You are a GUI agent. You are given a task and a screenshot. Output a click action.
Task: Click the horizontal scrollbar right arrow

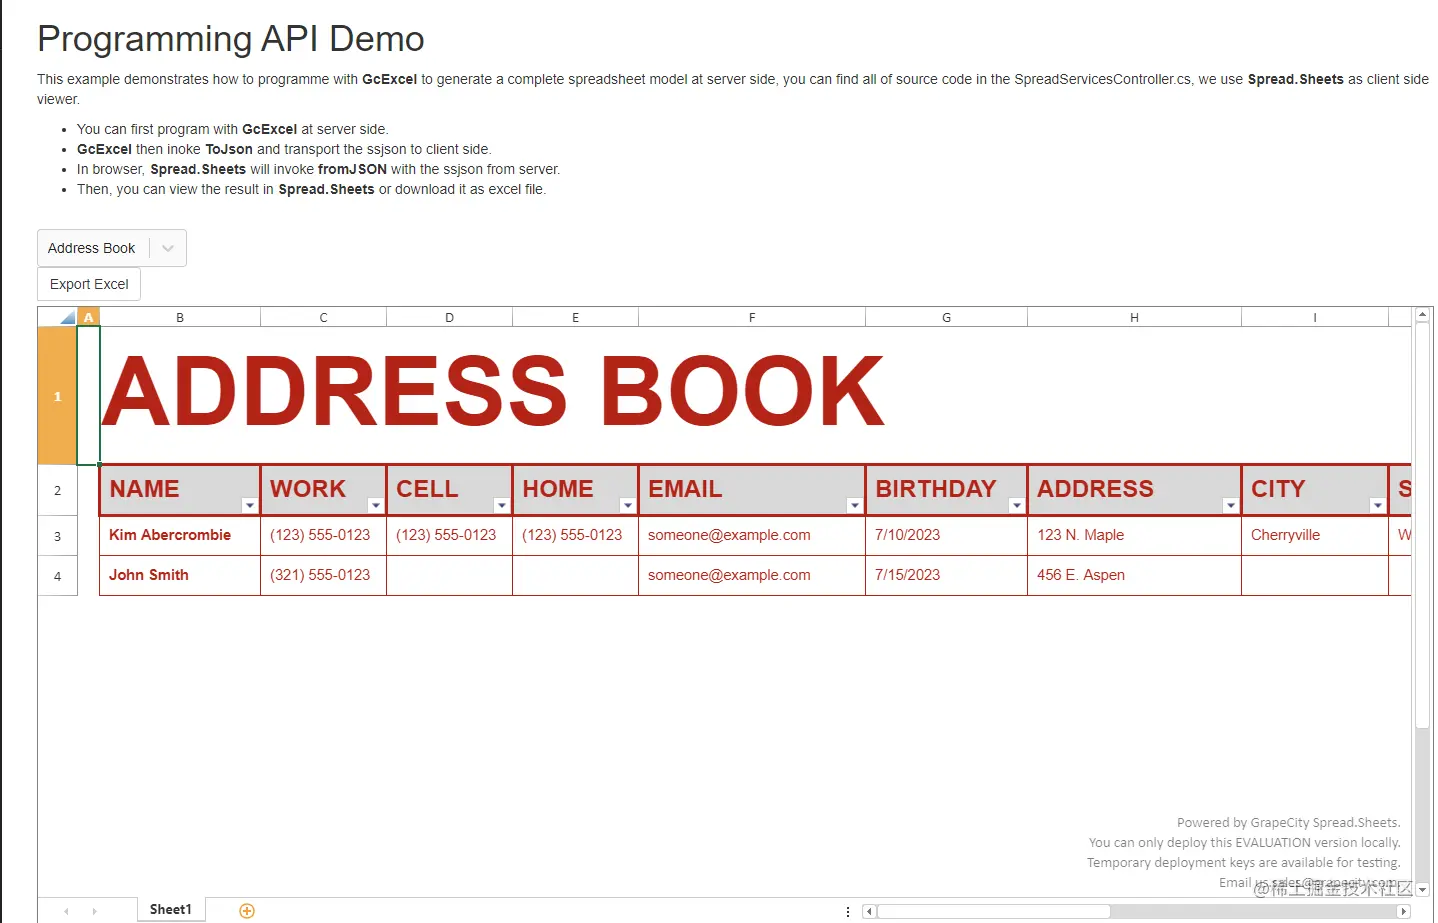click(x=1404, y=911)
